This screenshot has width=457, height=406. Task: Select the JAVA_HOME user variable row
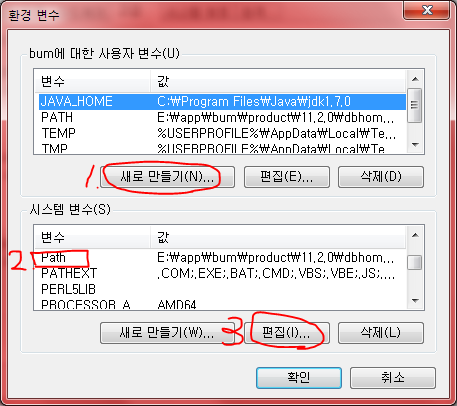click(222, 102)
